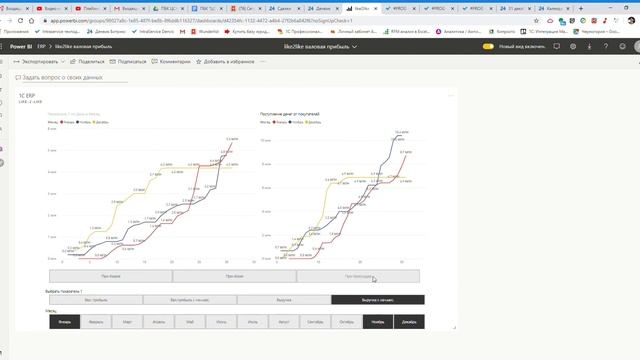640x360 pixels.
Task: Toggle the Июль month slicer
Action: point(253,322)
